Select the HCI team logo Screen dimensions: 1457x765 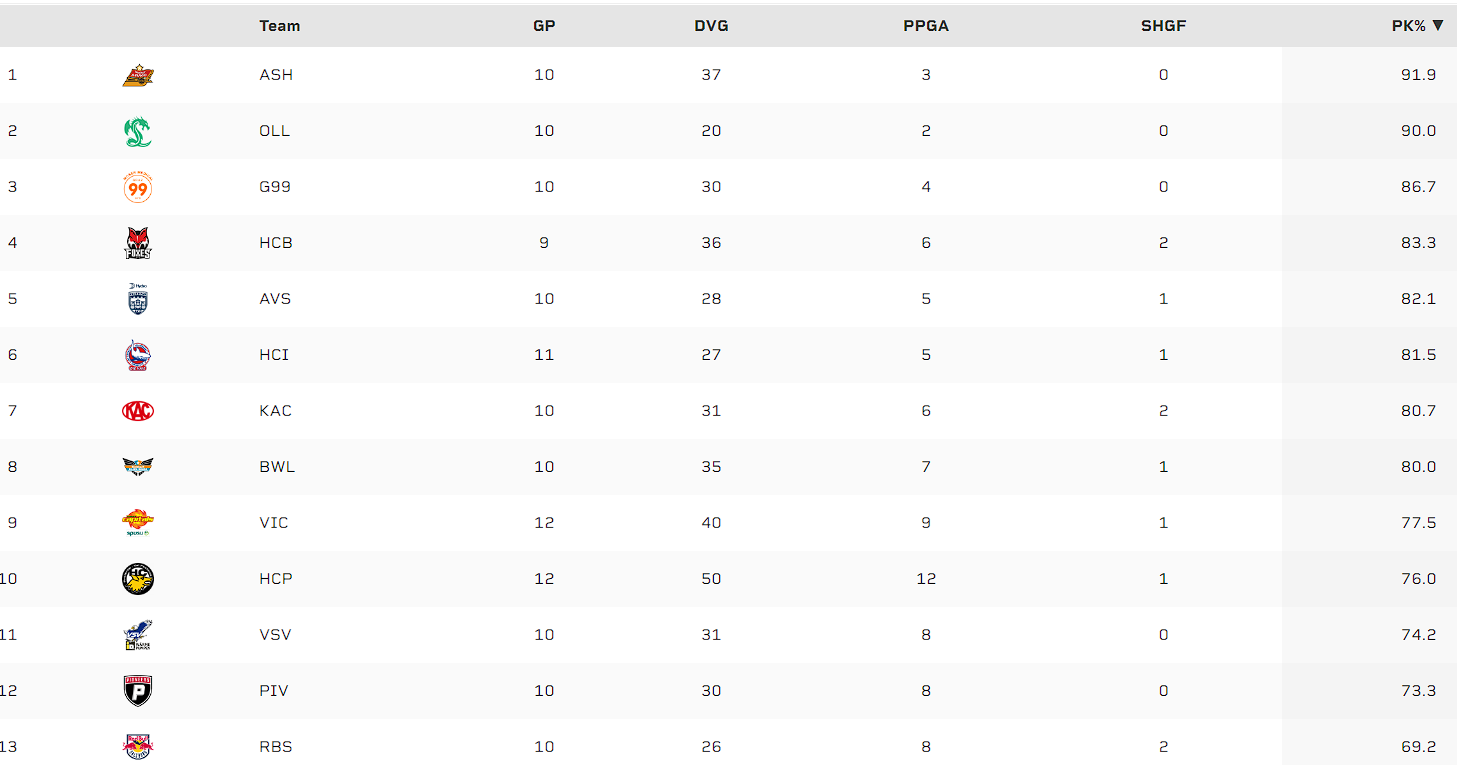(138, 355)
